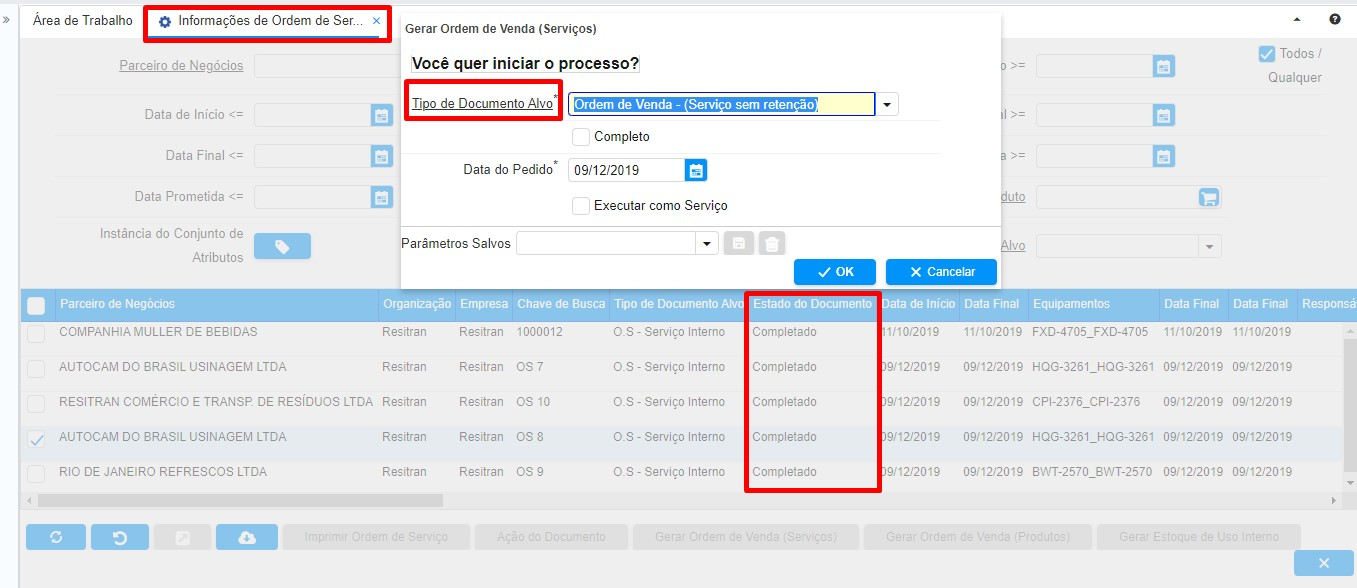The width and height of the screenshot is (1357, 588).
Task: Click the select-all checkbox in the table header
Action: pyautogui.click(x=36, y=305)
